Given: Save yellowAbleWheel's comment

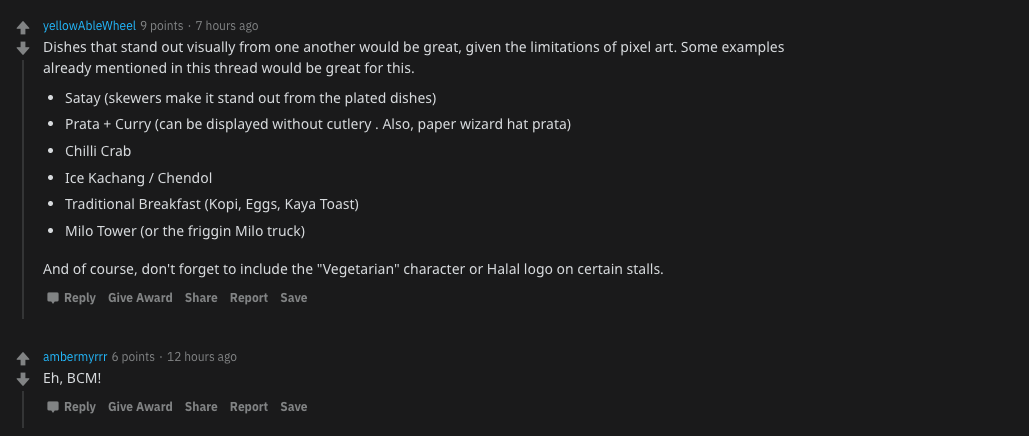Looking at the screenshot, I should (x=293, y=297).
